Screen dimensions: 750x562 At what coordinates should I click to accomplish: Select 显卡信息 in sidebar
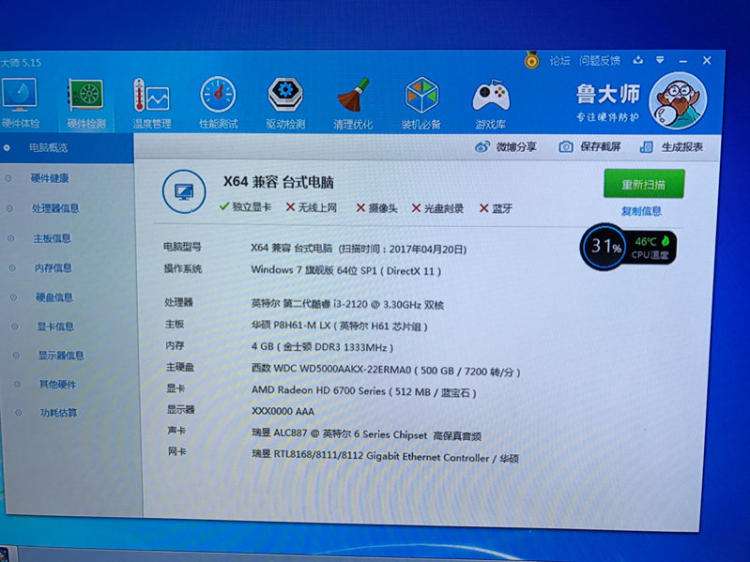[x=55, y=327]
